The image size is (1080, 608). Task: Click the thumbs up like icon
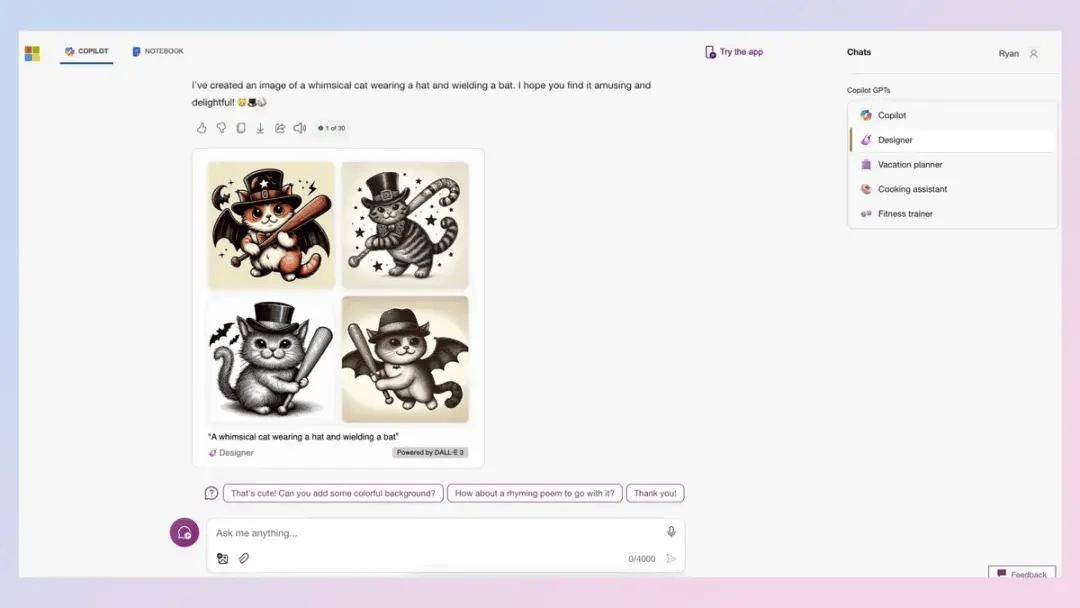201,128
